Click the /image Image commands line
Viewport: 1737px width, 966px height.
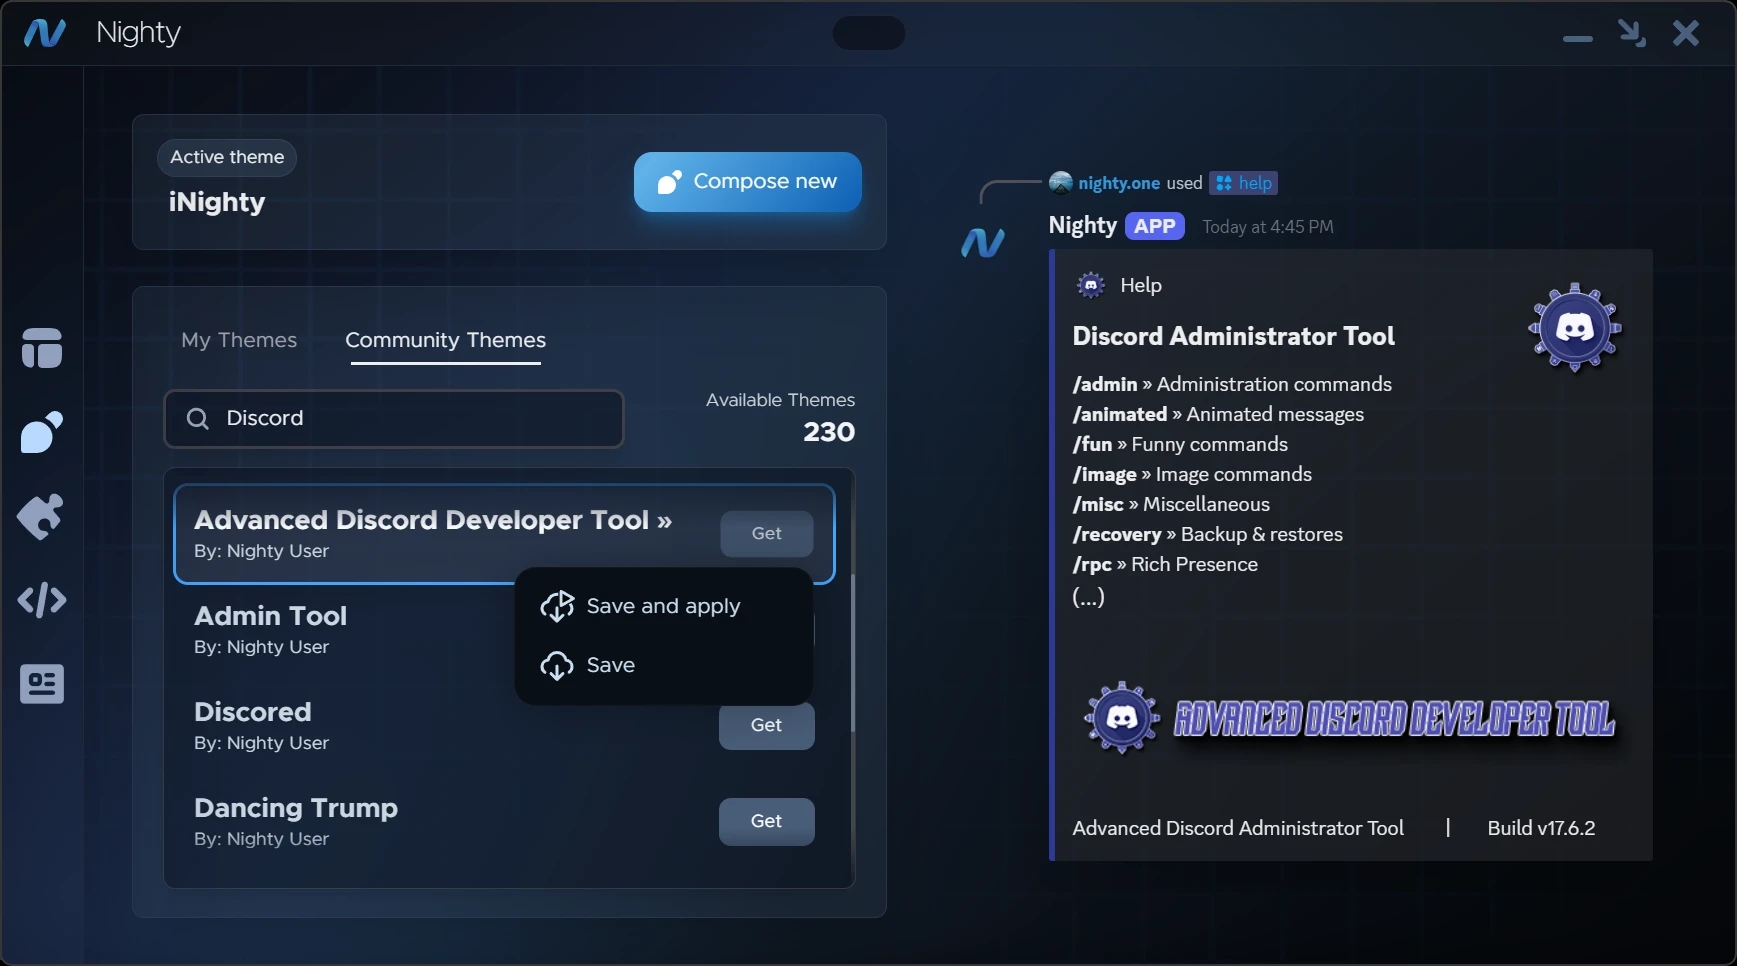pyautogui.click(x=1192, y=474)
